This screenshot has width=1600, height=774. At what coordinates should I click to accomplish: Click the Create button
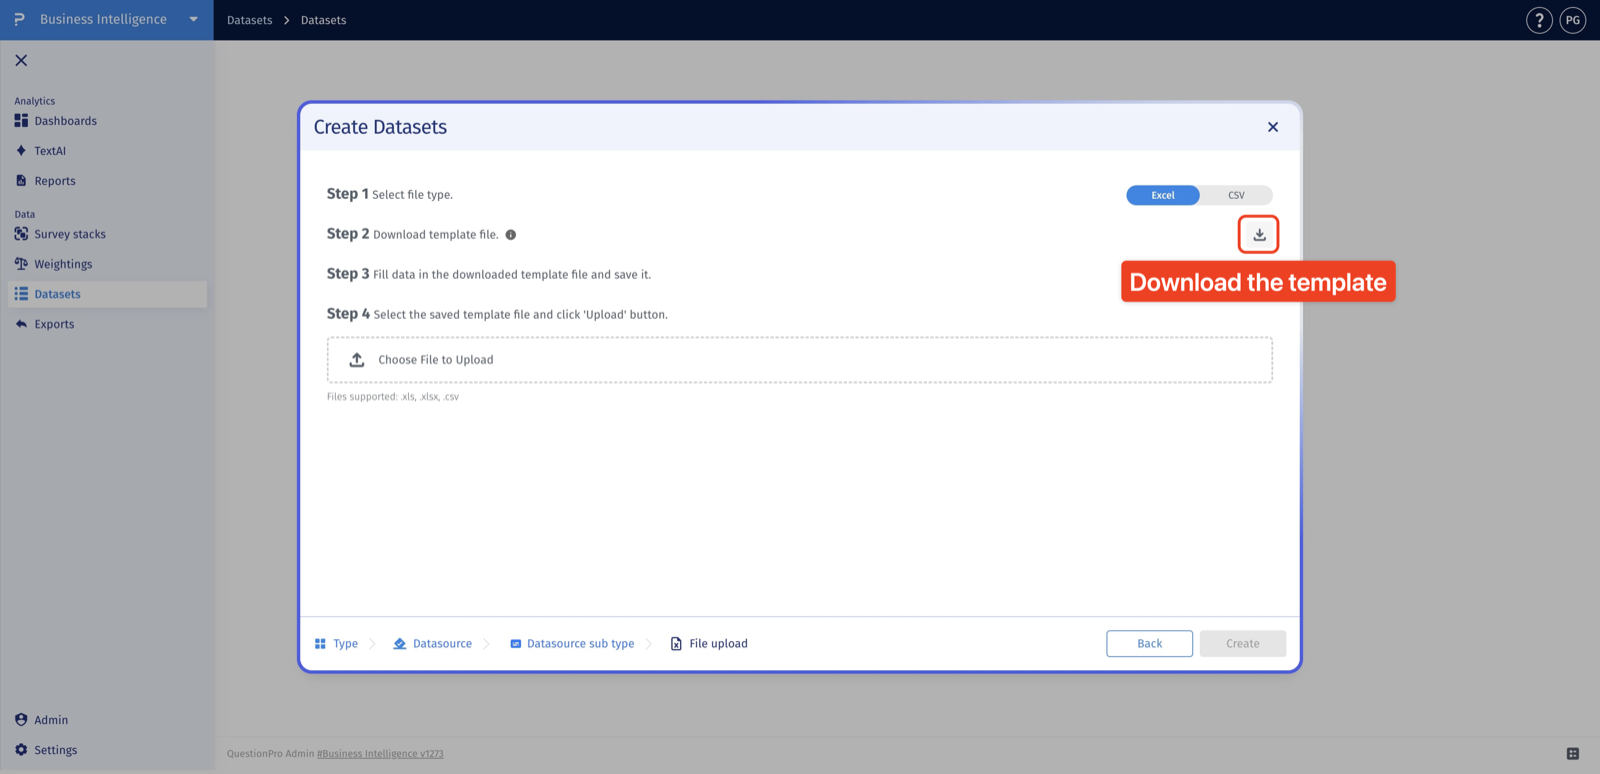[x=1243, y=644]
